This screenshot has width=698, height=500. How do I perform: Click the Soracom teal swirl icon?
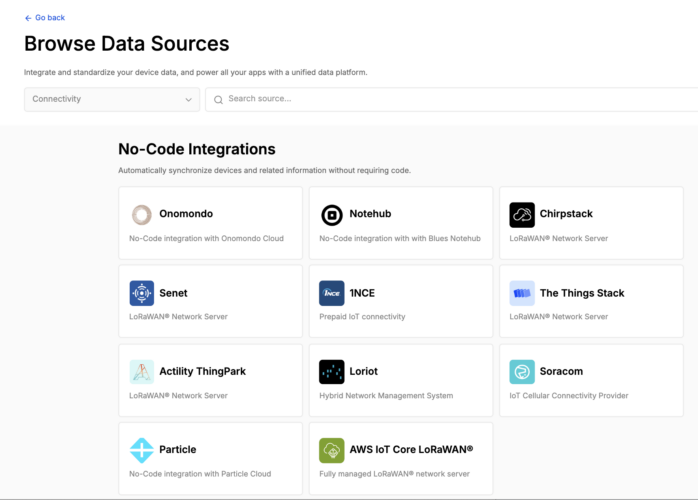click(522, 372)
